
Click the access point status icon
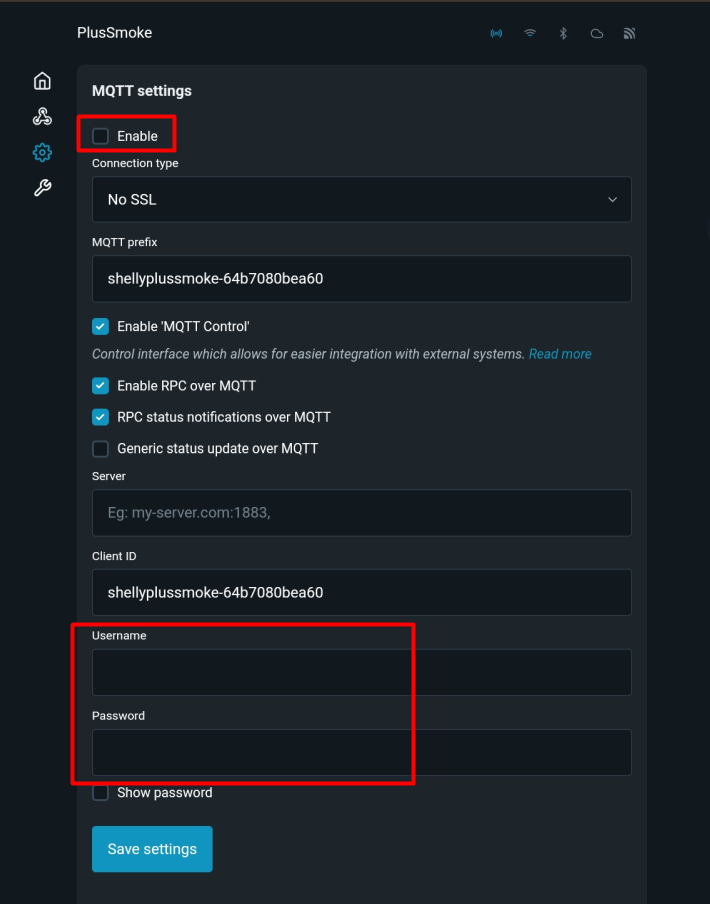[496, 33]
